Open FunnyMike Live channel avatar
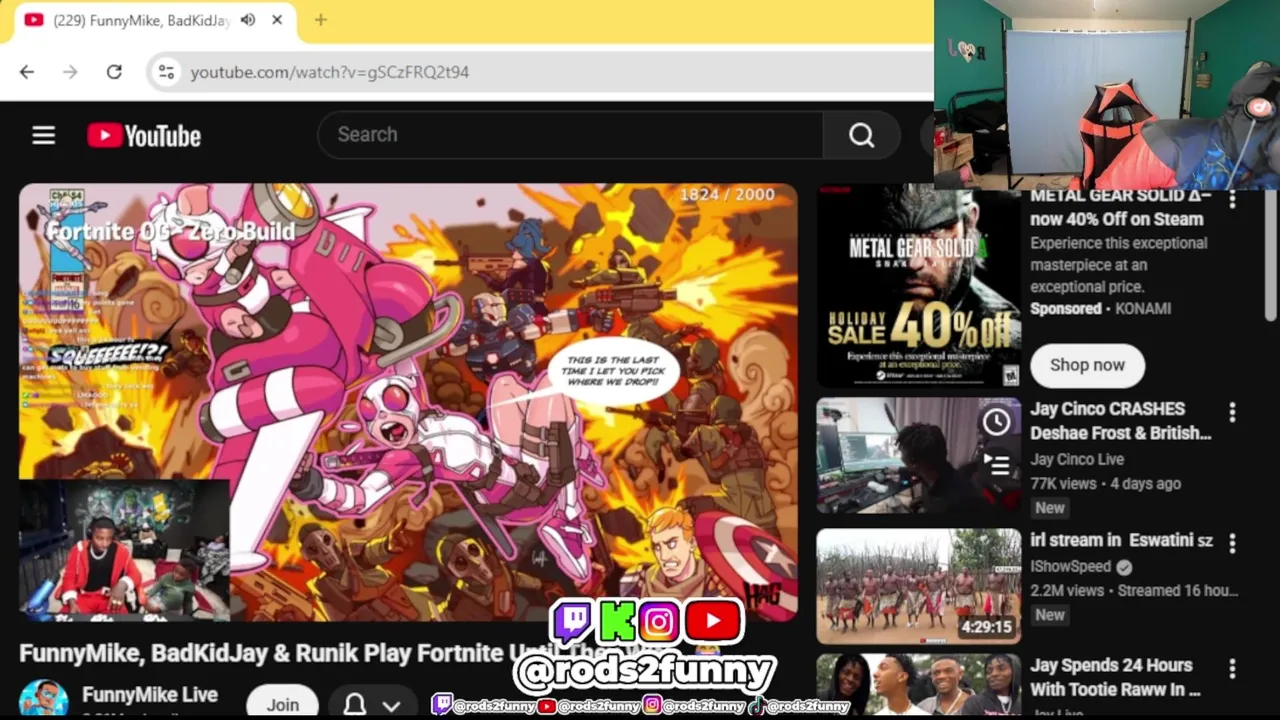Image resolution: width=1280 pixels, height=720 pixels. coord(43,699)
